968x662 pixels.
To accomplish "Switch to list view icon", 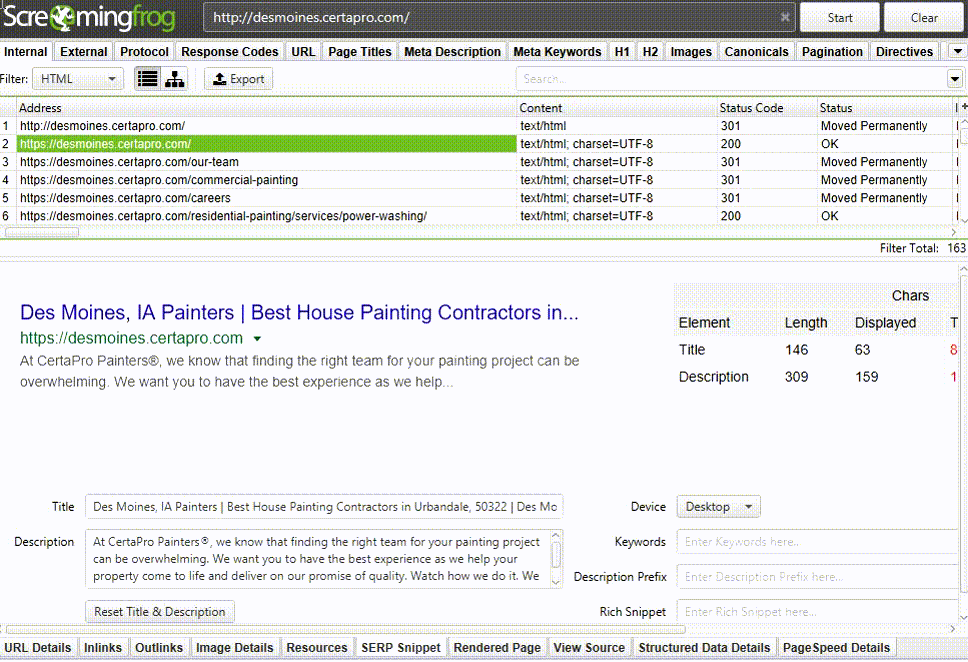I will tap(148, 79).
